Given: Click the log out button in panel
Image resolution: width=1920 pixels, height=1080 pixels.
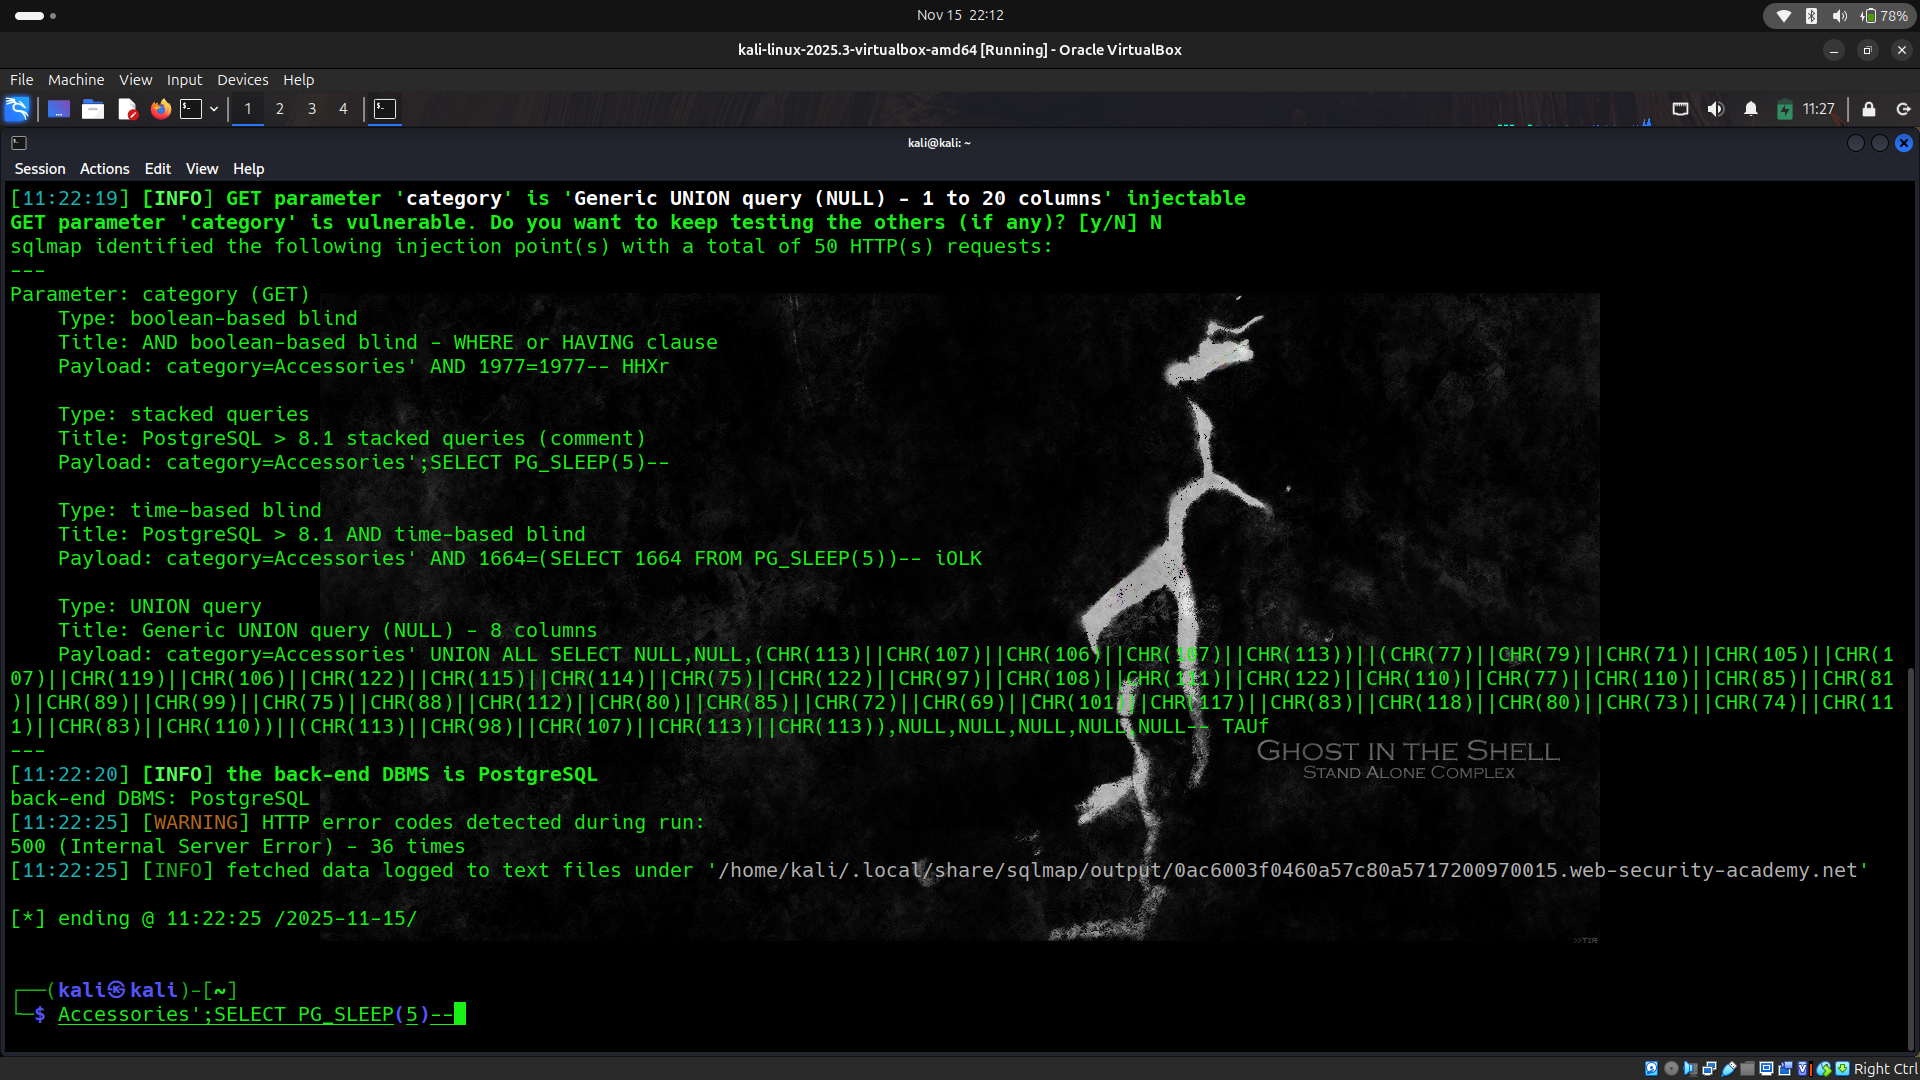Looking at the screenshot, I should [x=1903, y=109].
